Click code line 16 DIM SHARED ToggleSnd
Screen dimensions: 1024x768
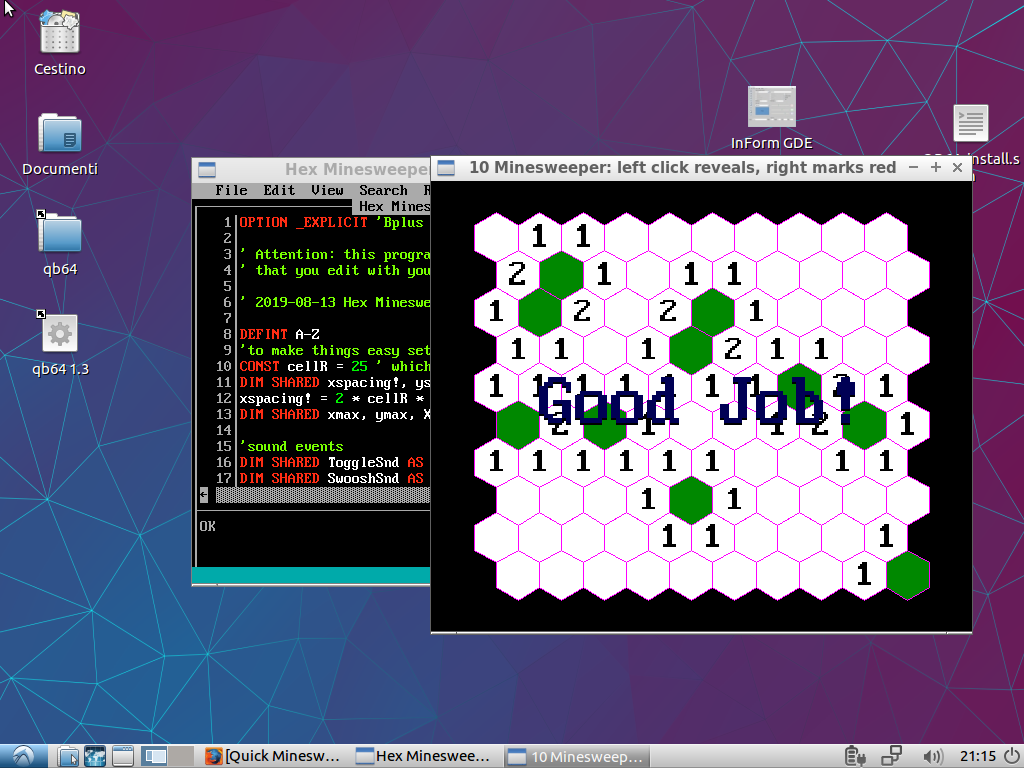332,462
